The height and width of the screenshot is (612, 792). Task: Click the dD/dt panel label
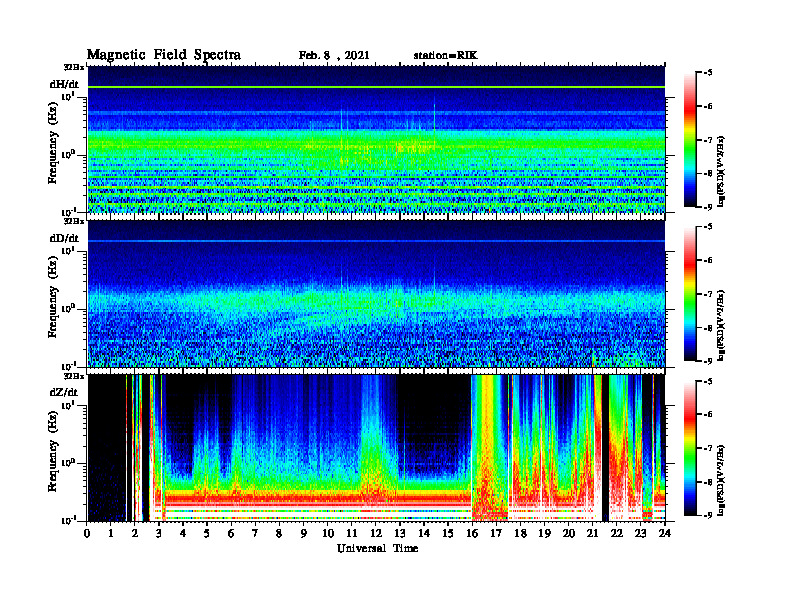[x=64, y=238]
